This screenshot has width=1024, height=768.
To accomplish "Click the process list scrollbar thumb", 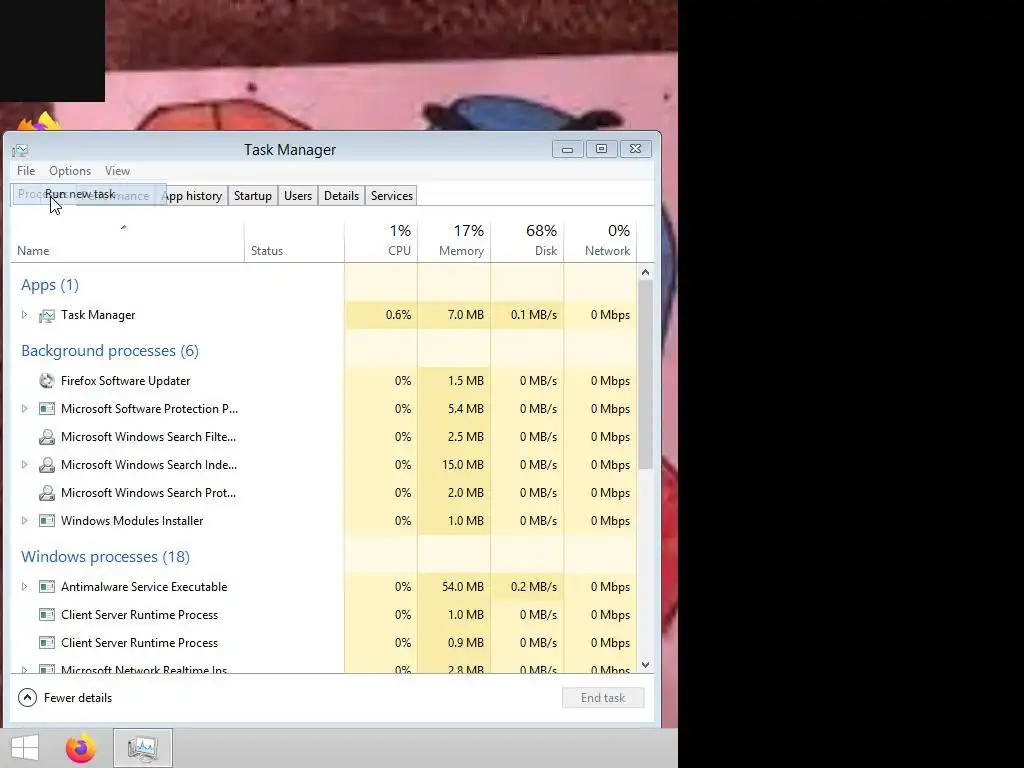I will (x=645, y=375).
